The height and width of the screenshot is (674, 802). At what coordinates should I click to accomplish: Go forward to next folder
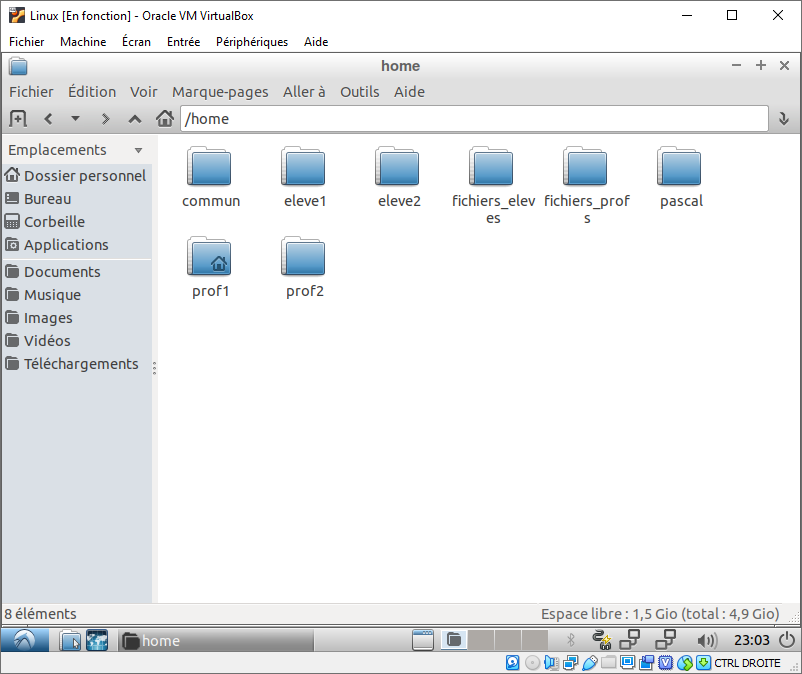pos(105,119)
